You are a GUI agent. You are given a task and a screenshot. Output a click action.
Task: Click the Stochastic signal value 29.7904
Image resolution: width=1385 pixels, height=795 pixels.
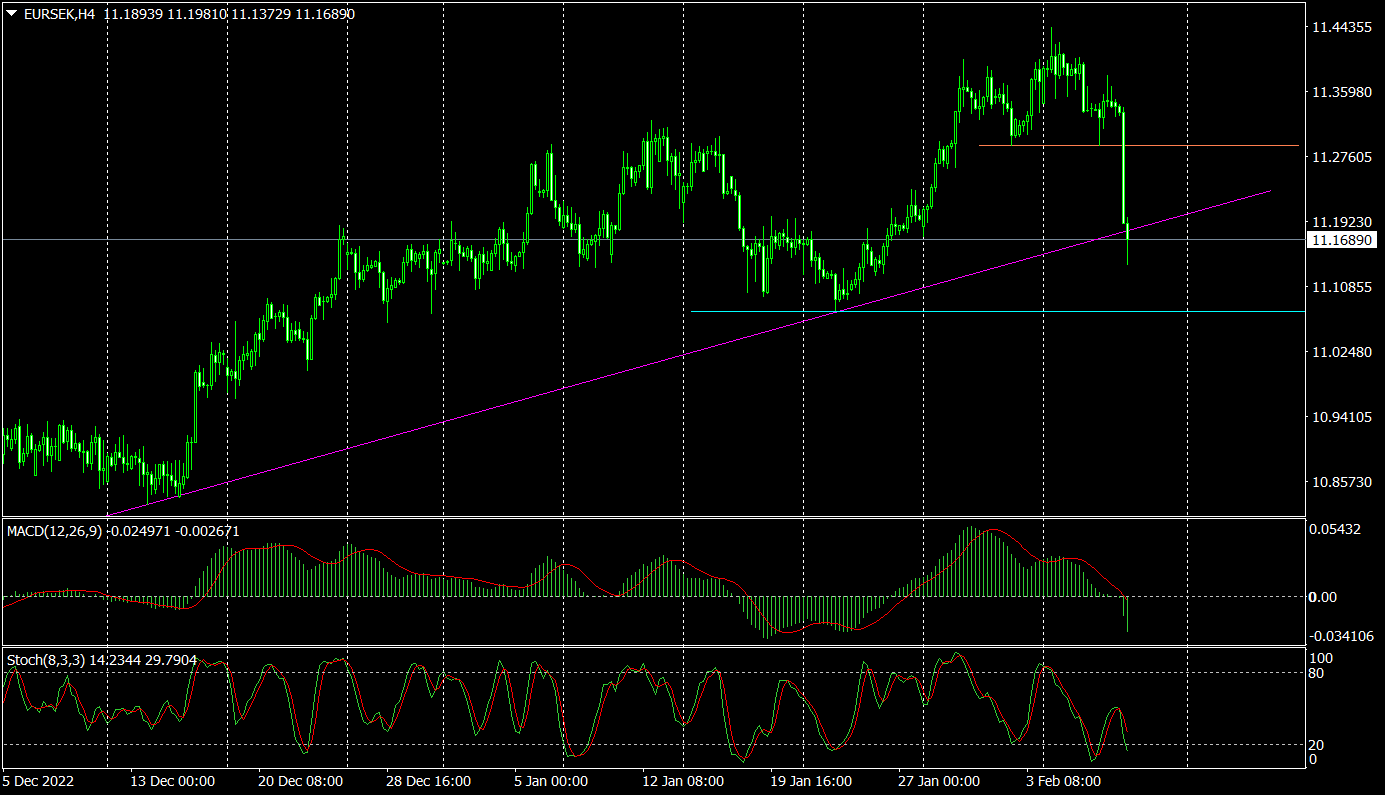tap(171, 660)
